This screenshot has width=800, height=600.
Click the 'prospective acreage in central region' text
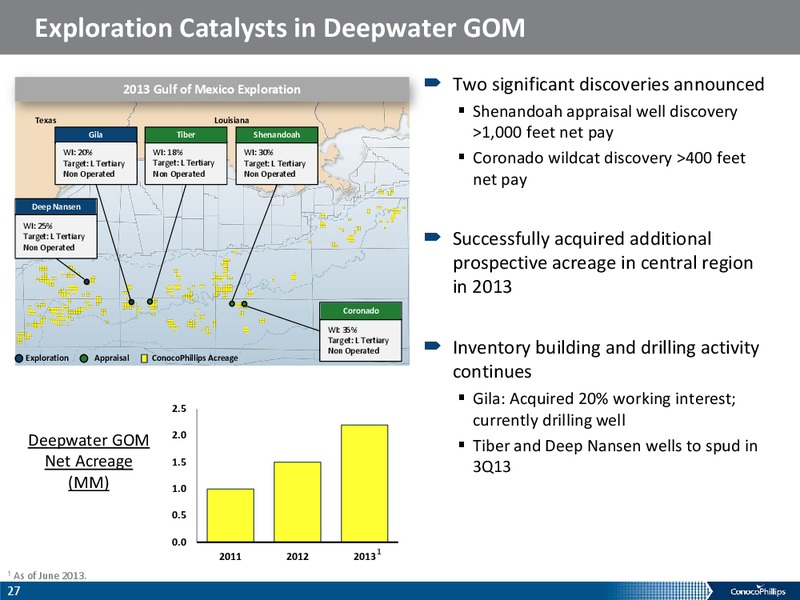click(x=603, y=262)
